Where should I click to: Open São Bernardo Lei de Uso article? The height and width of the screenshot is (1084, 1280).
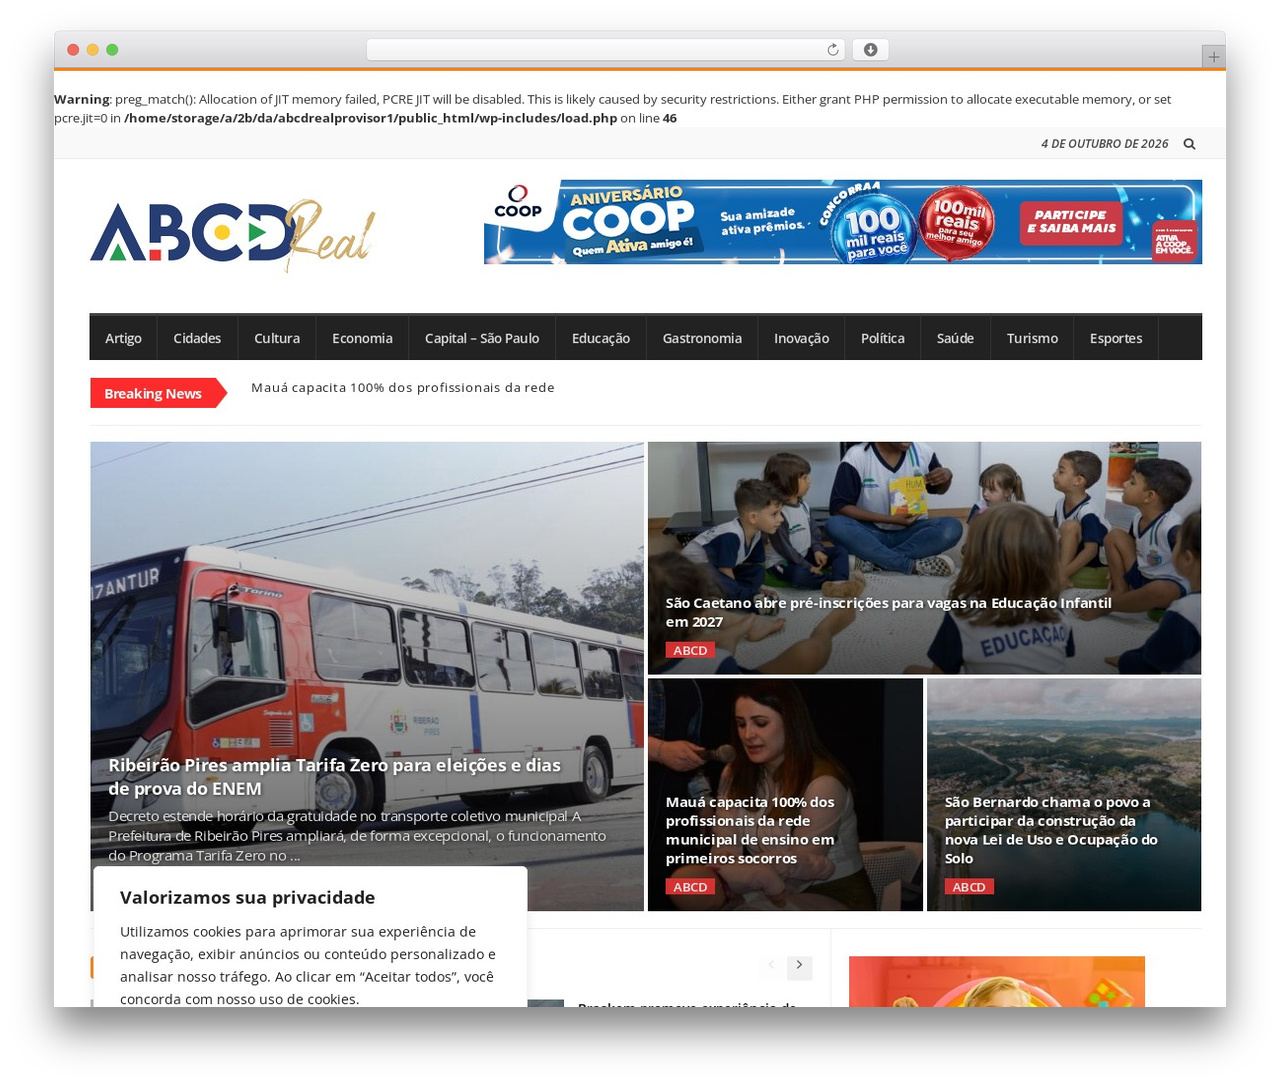click(x=1051, y=830)
